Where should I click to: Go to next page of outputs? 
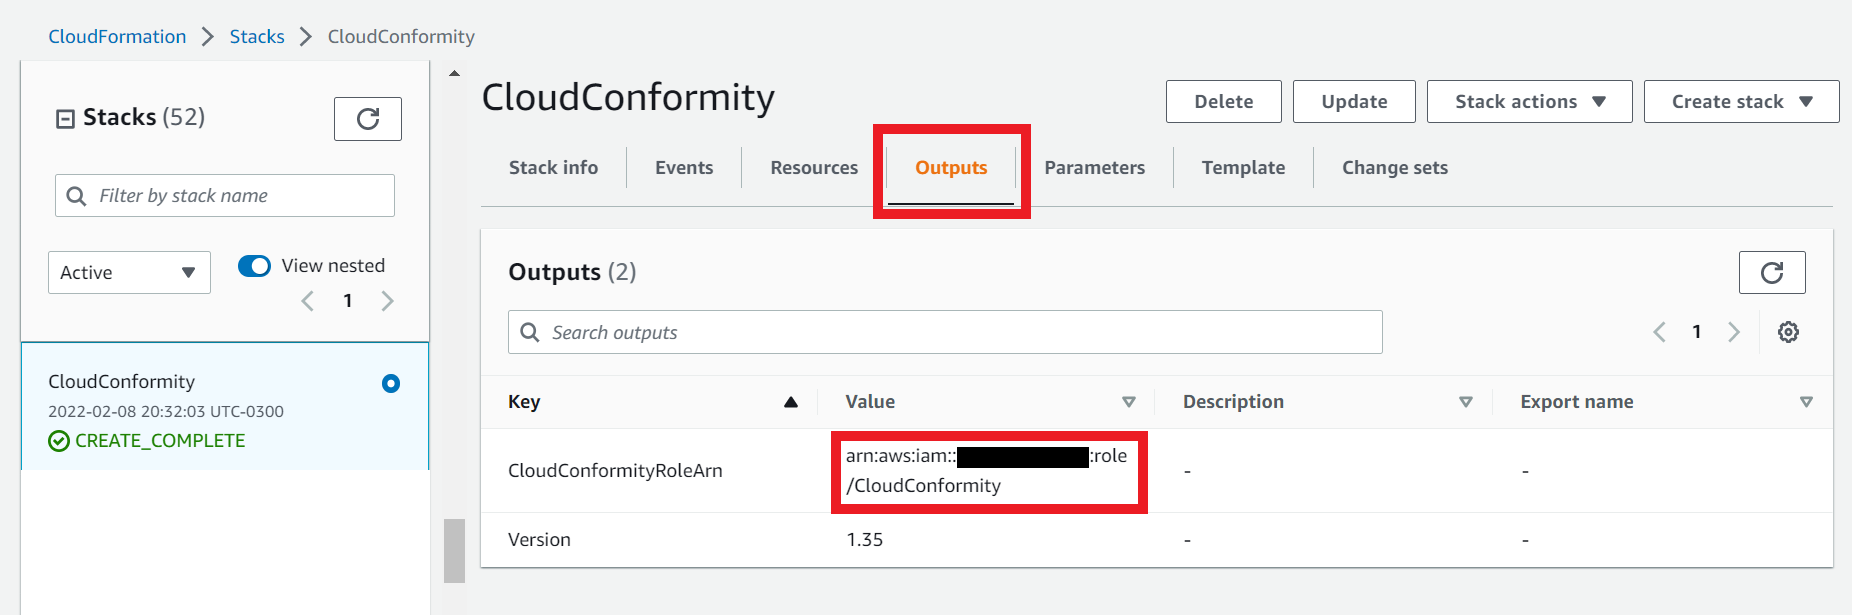[1734, 332]
